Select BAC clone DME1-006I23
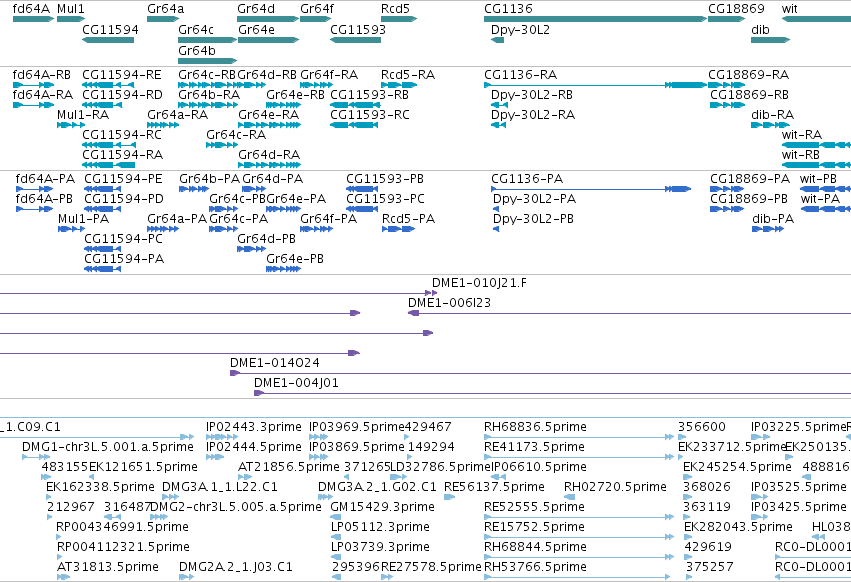The image size is (851, 582). pos(449,303)
